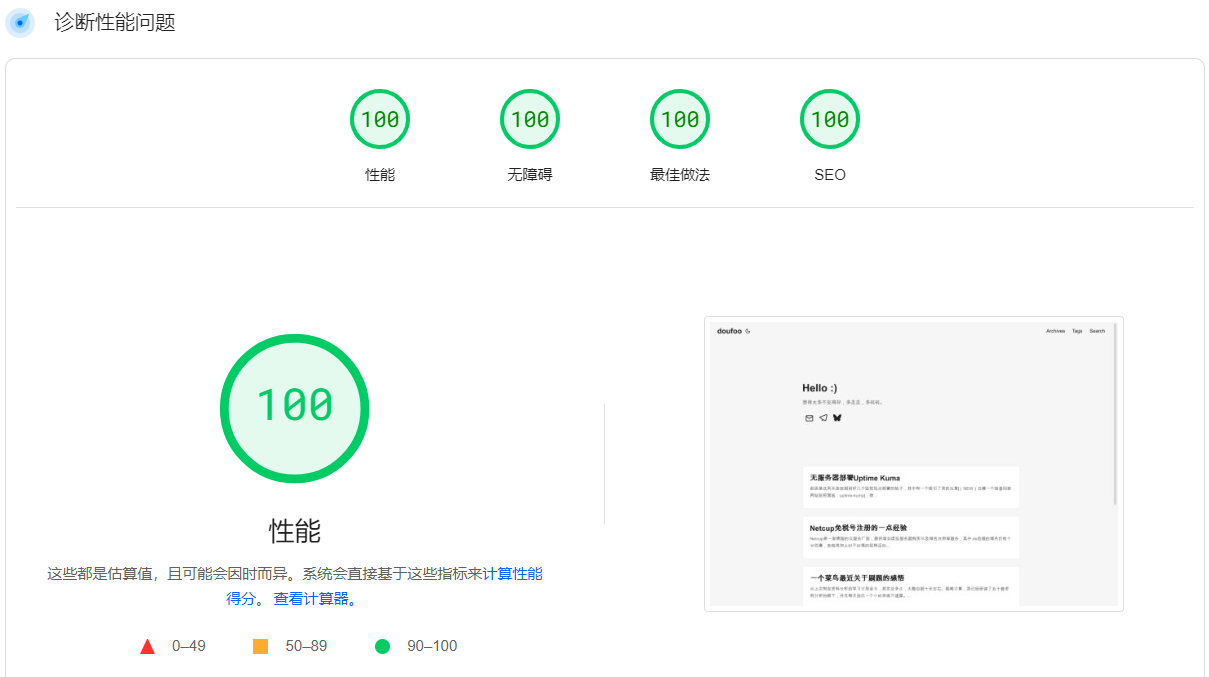Jump to the 性能 score gauge at top

pos(380,120)
